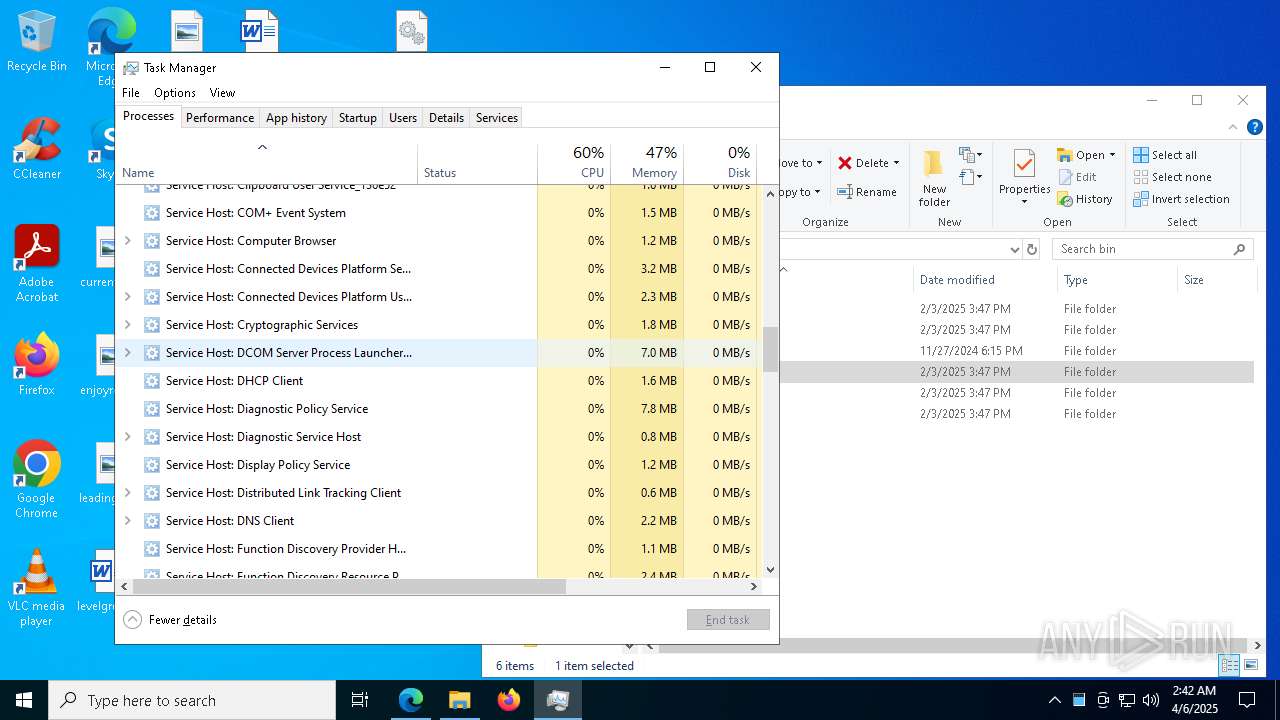Click Rename in Explorer ribbon

[867, 192]
